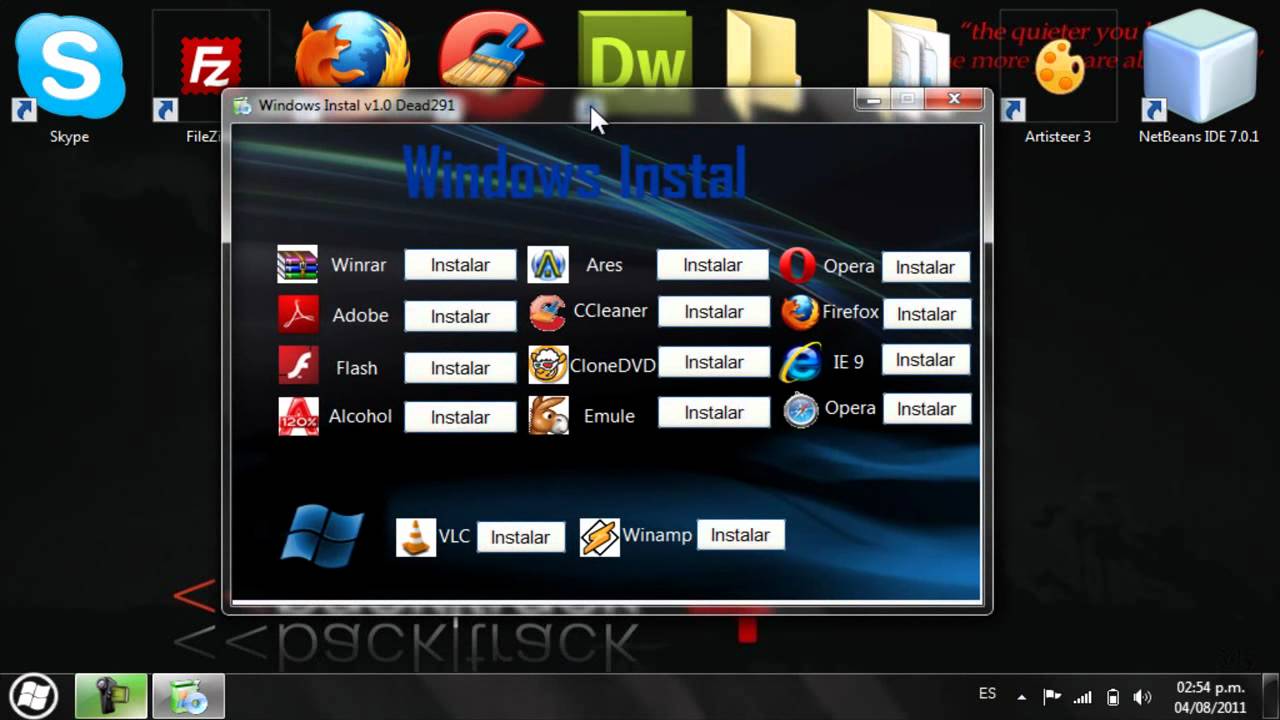Click the Ares icon
Viewport: 1280px width, 720px height.
coord(548,265)
